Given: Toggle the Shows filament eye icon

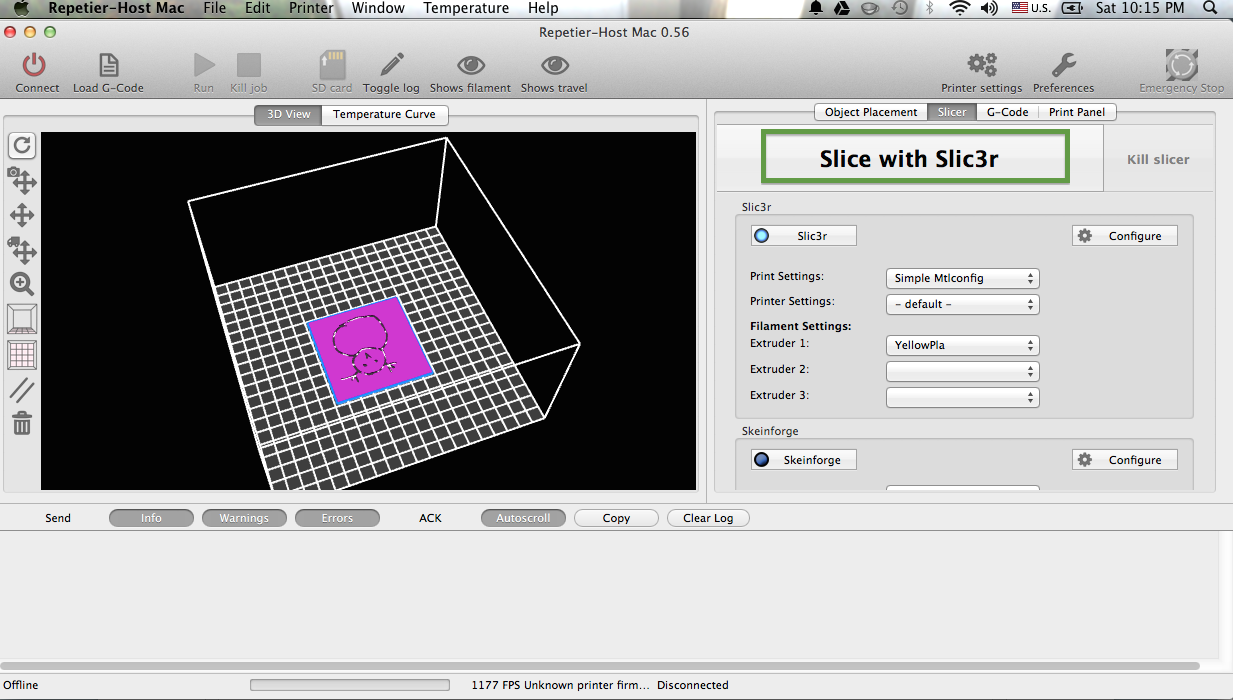Looking at the screenshot, I should pyautogui.click(x=471, y=66).
